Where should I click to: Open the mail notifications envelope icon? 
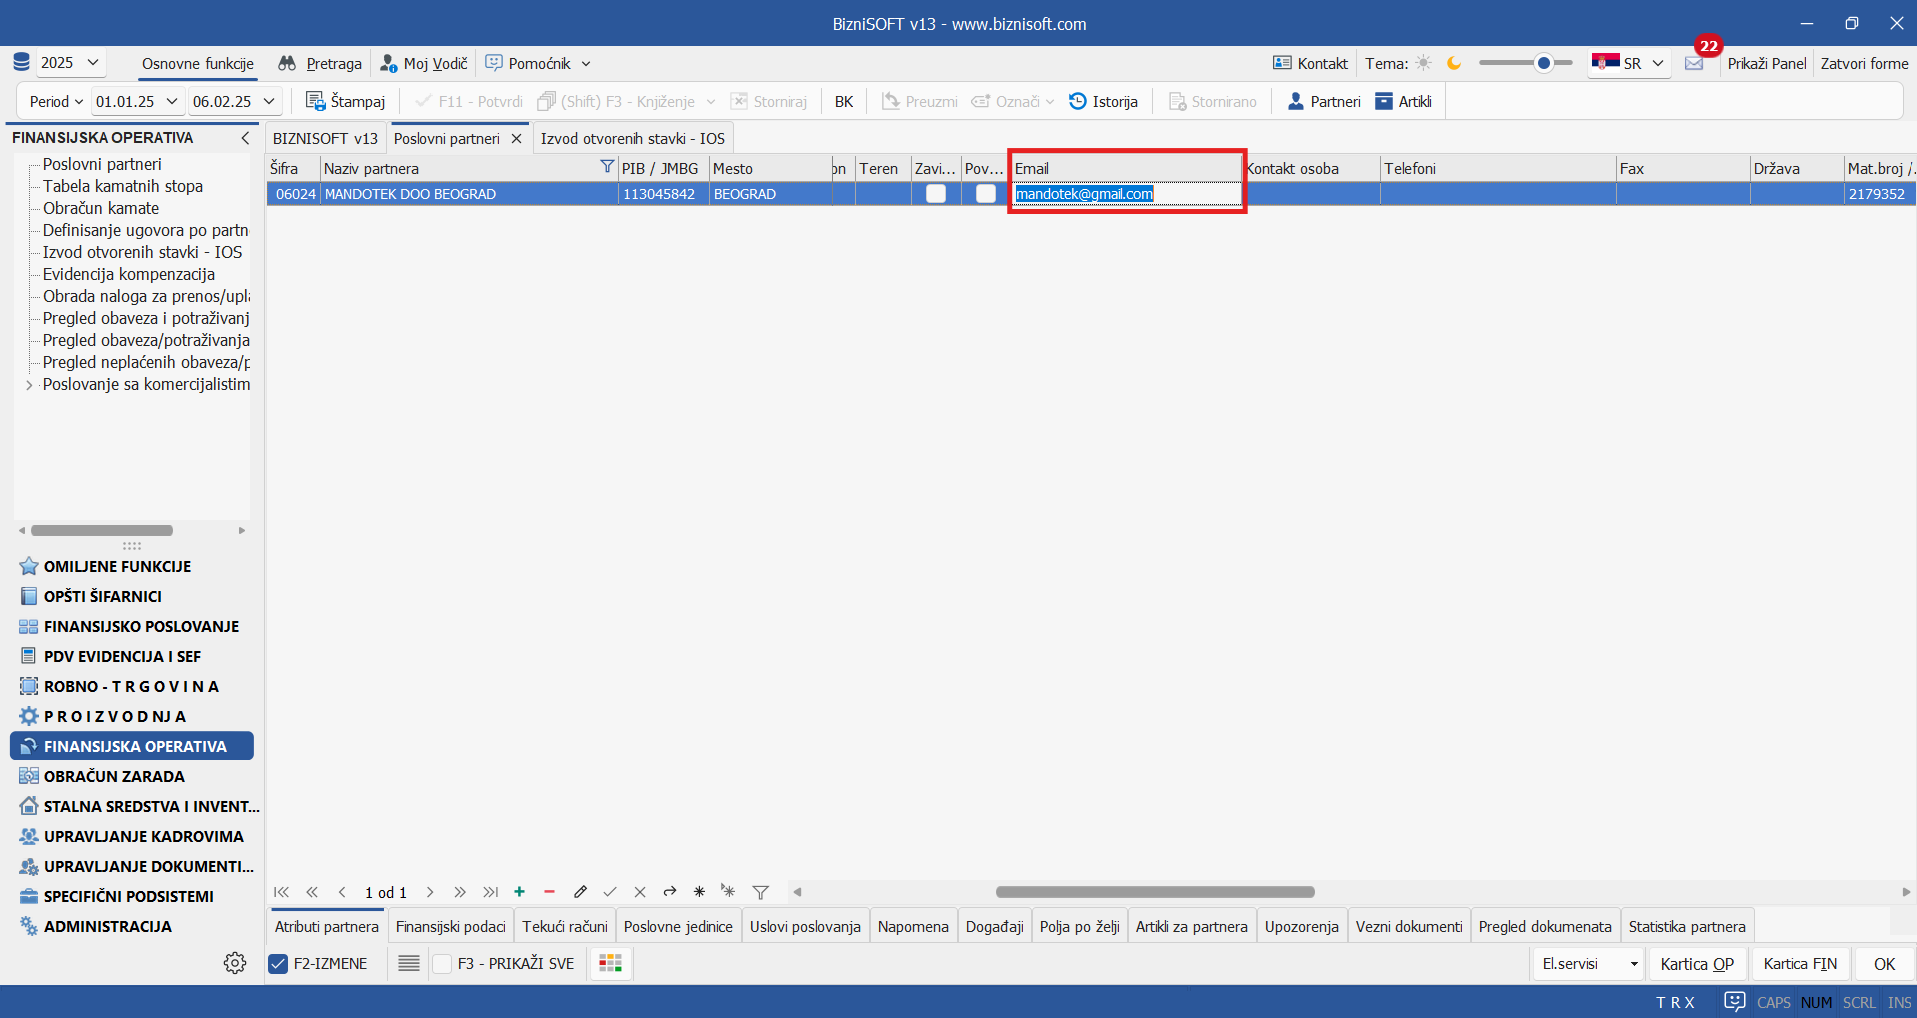point(1694,64)
